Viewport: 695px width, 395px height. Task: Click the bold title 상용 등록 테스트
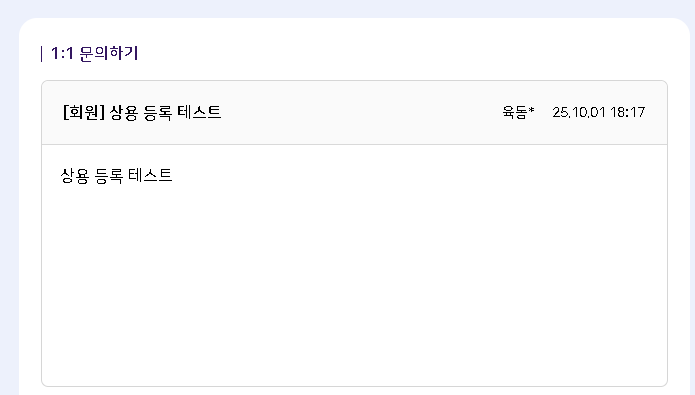(165, 112)
